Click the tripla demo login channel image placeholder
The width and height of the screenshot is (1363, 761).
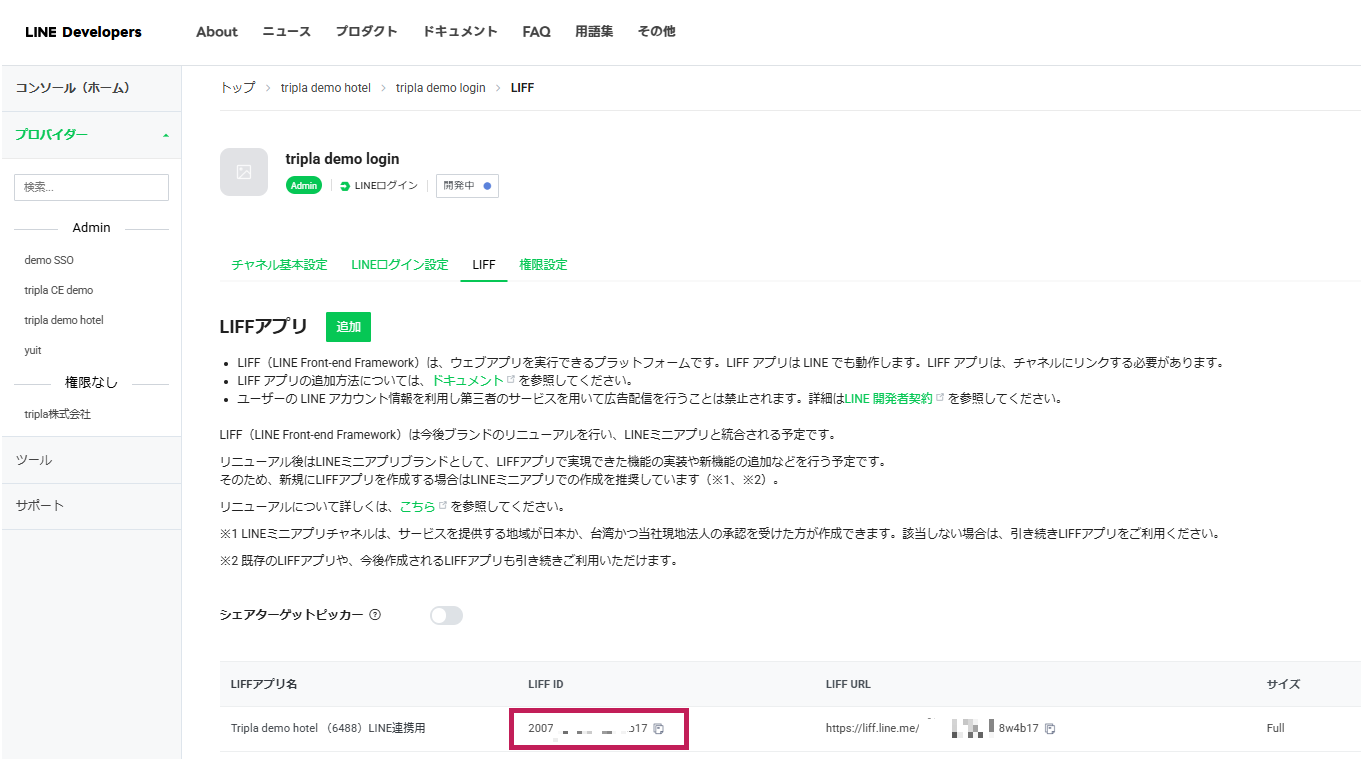(244, 172)
